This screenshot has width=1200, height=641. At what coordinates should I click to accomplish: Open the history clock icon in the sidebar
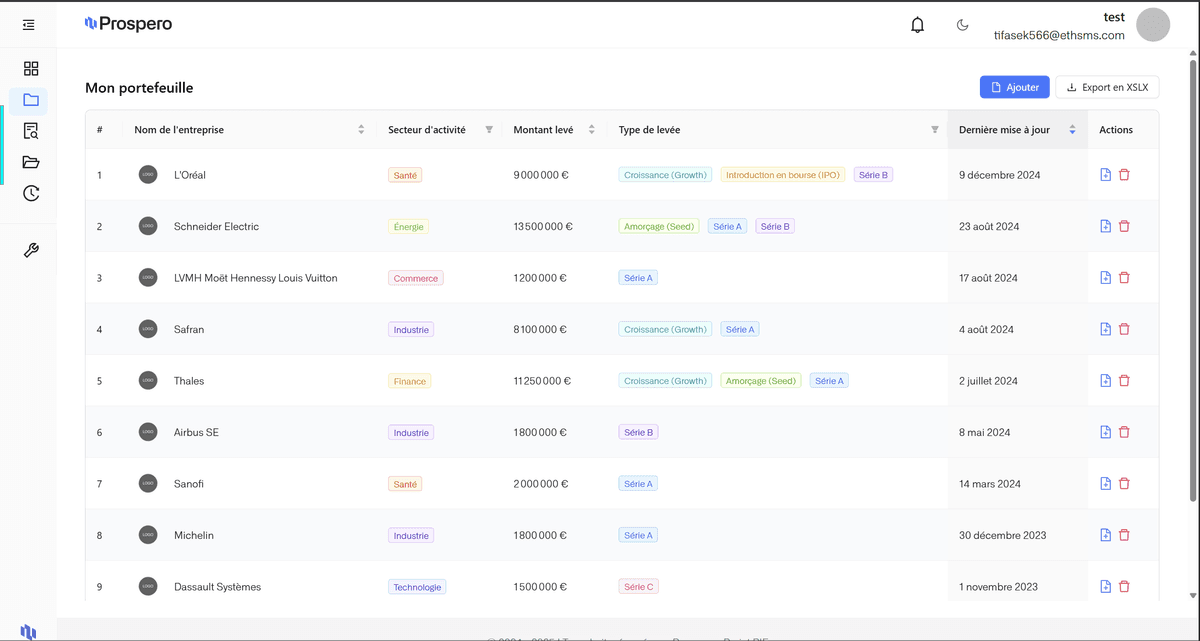tap(30, 193)
